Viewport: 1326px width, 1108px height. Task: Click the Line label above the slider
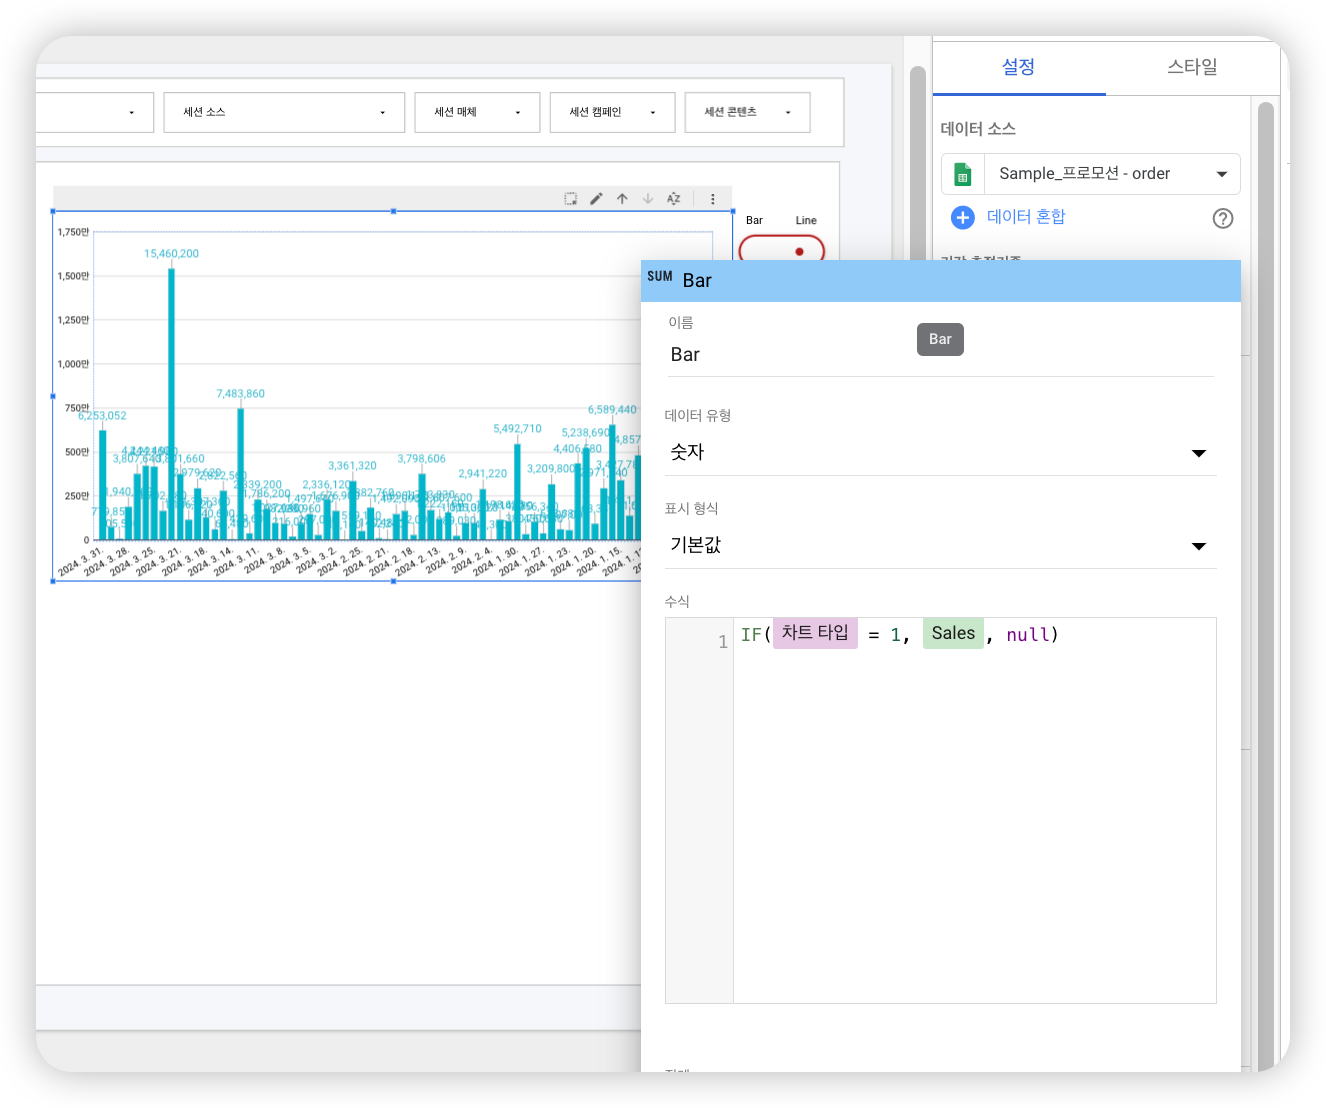(x=806, y=221)
